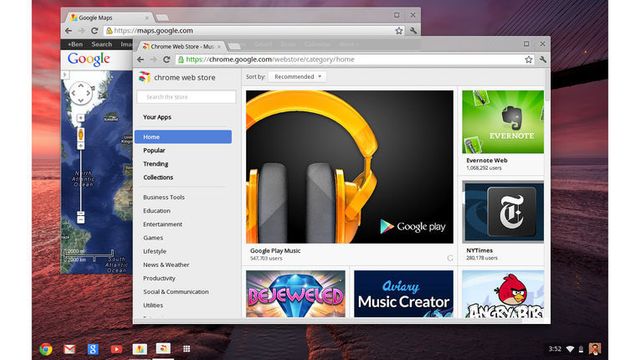This screenshot has height=360, width=640.
Task: Open Aviary Music Creator tile
Action: pyautogui.click(x=404, y=293)
